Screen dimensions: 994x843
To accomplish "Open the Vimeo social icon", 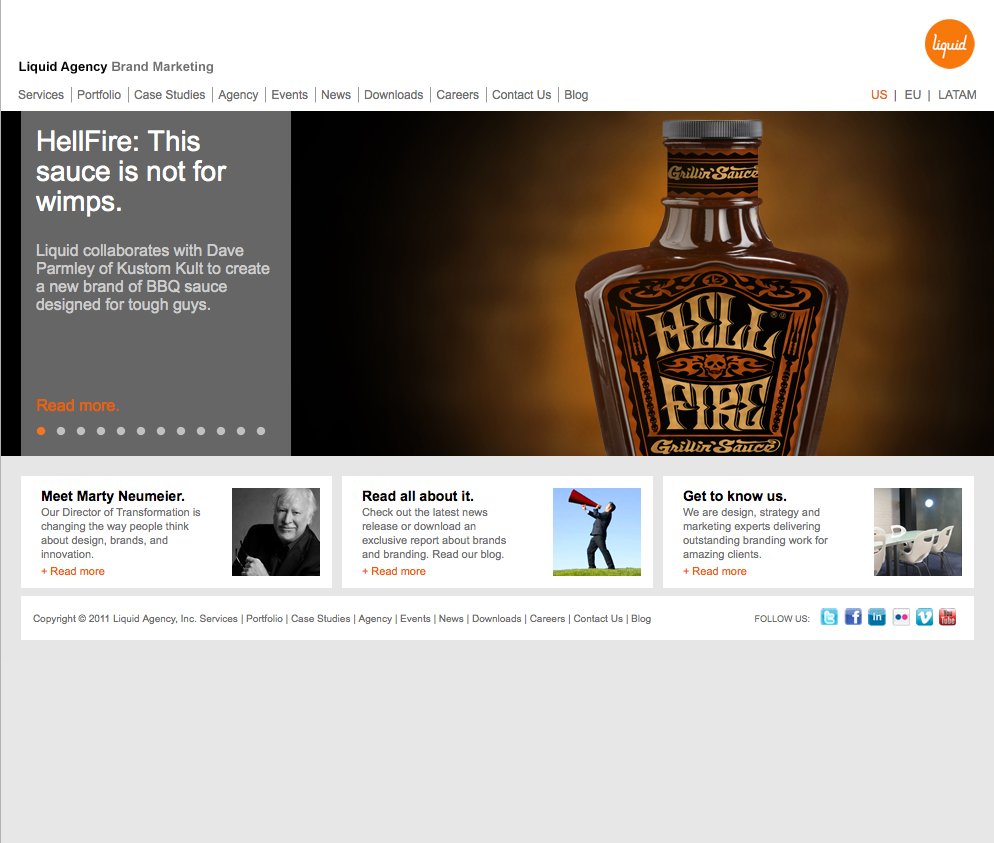I will coord(924,617).
